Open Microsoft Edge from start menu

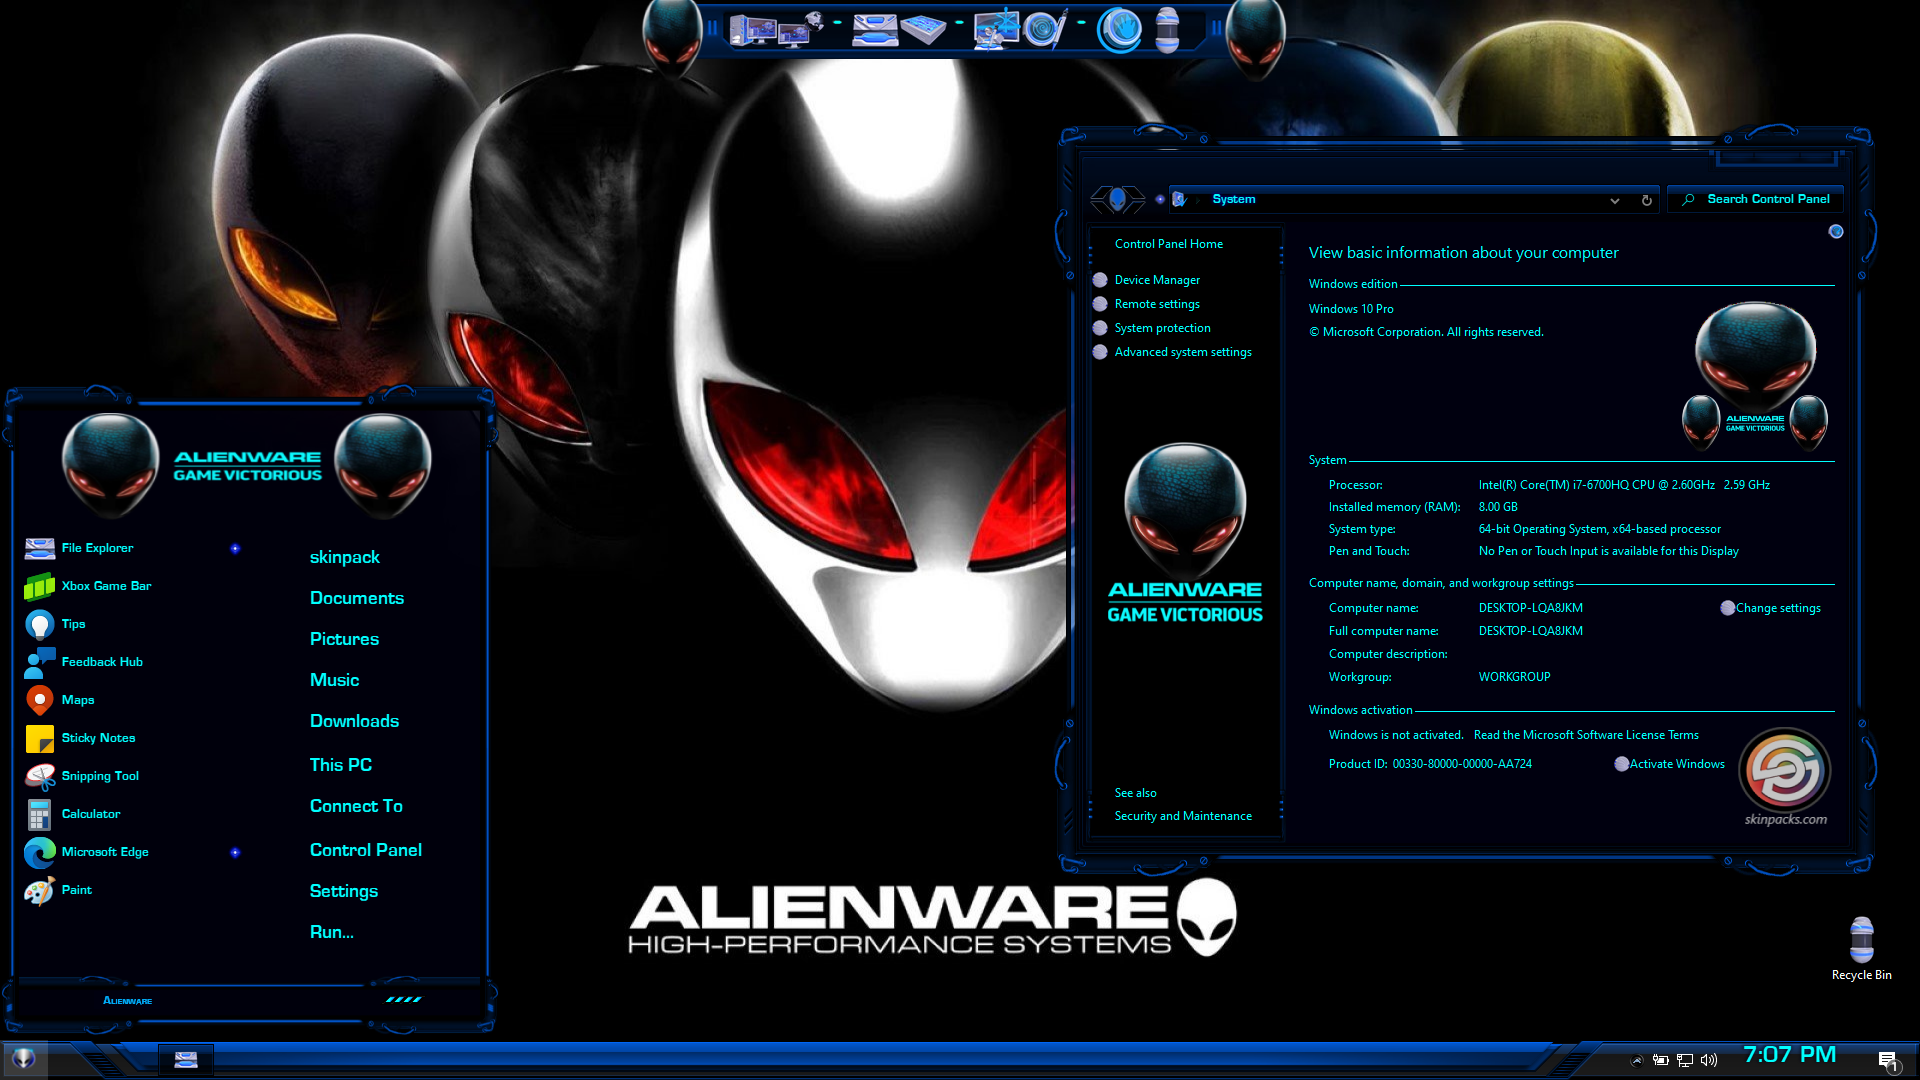click(x=104, y=852)
